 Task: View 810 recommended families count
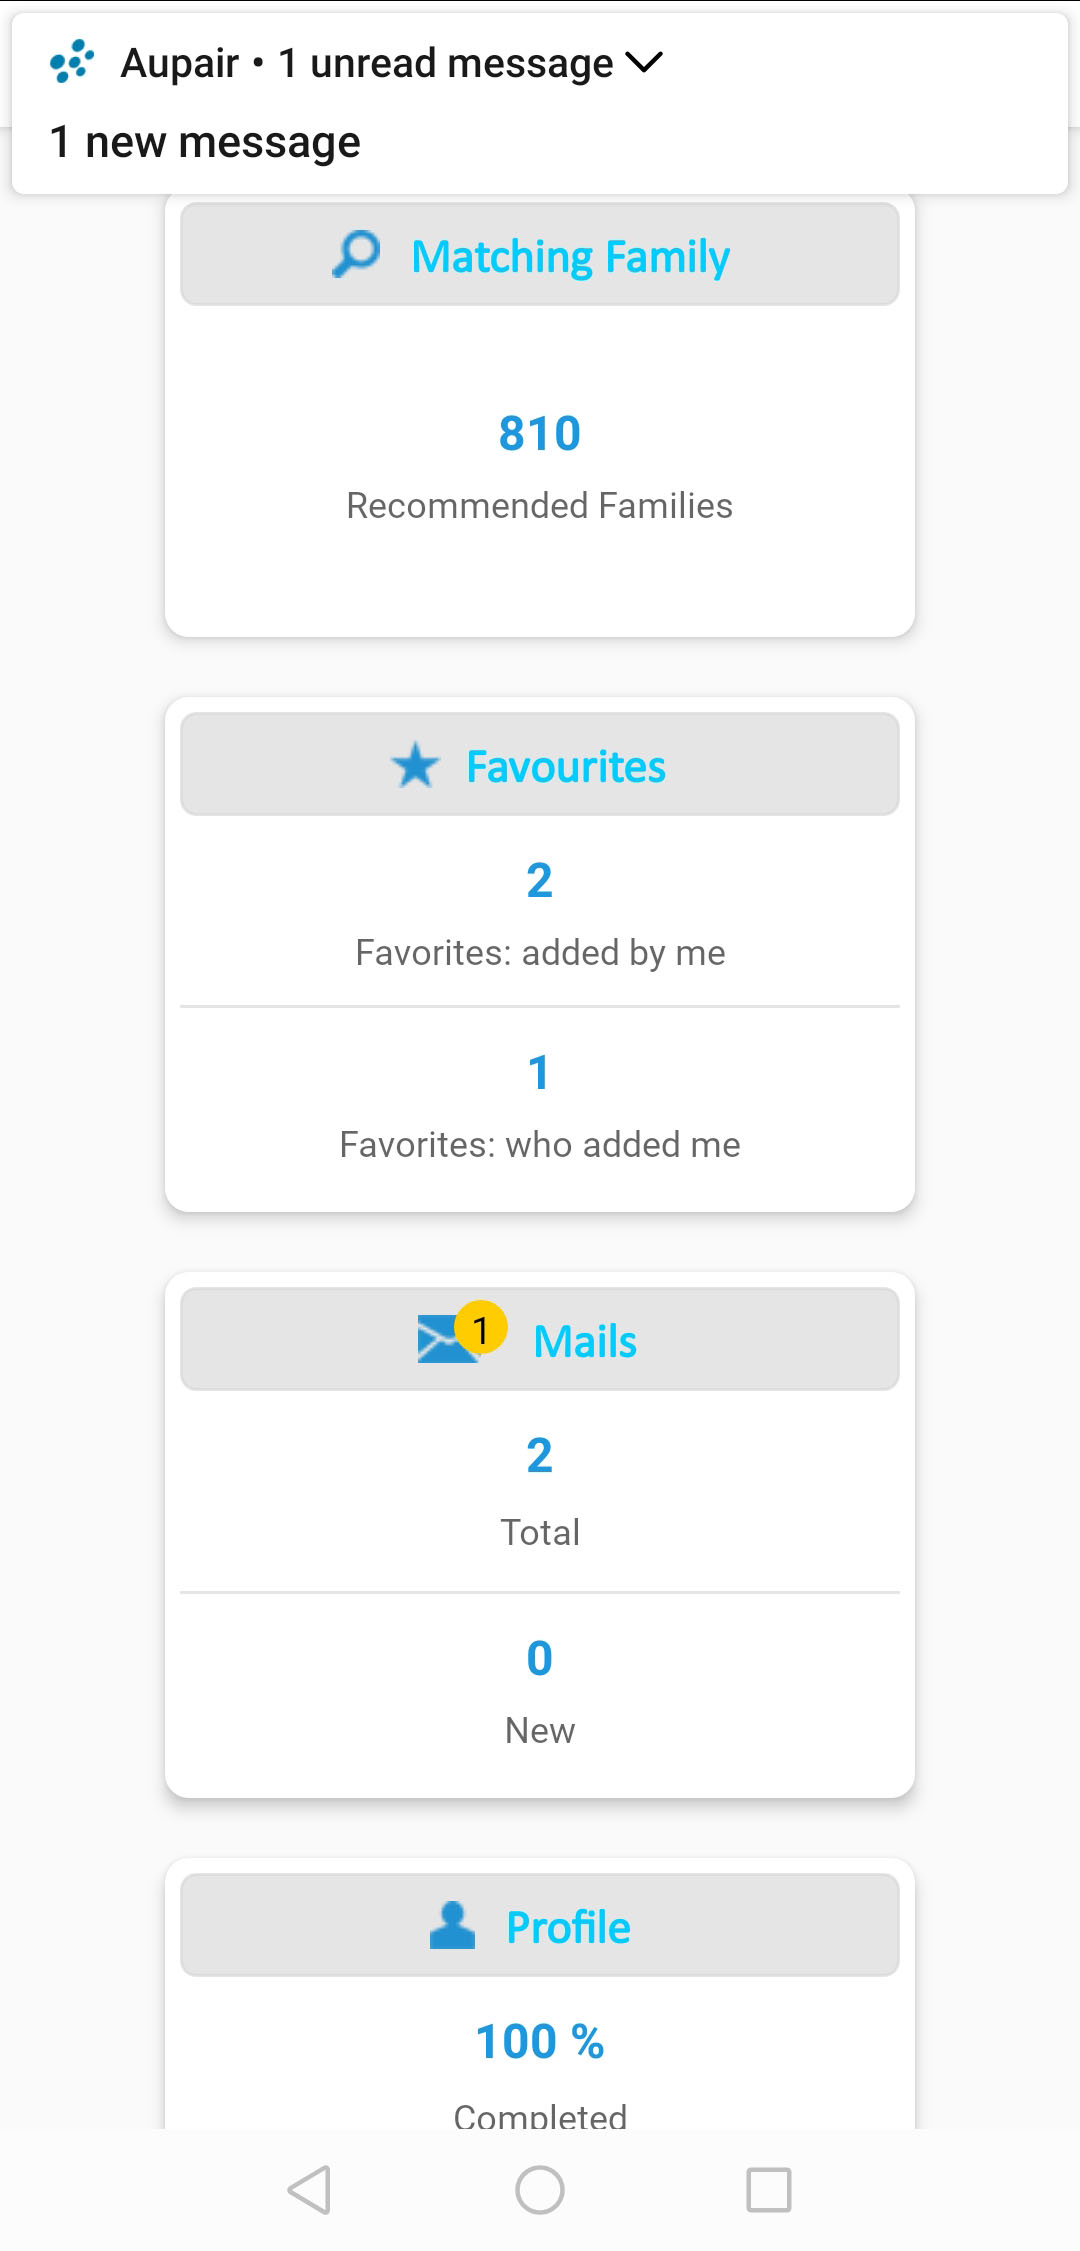tap(540, 434)
